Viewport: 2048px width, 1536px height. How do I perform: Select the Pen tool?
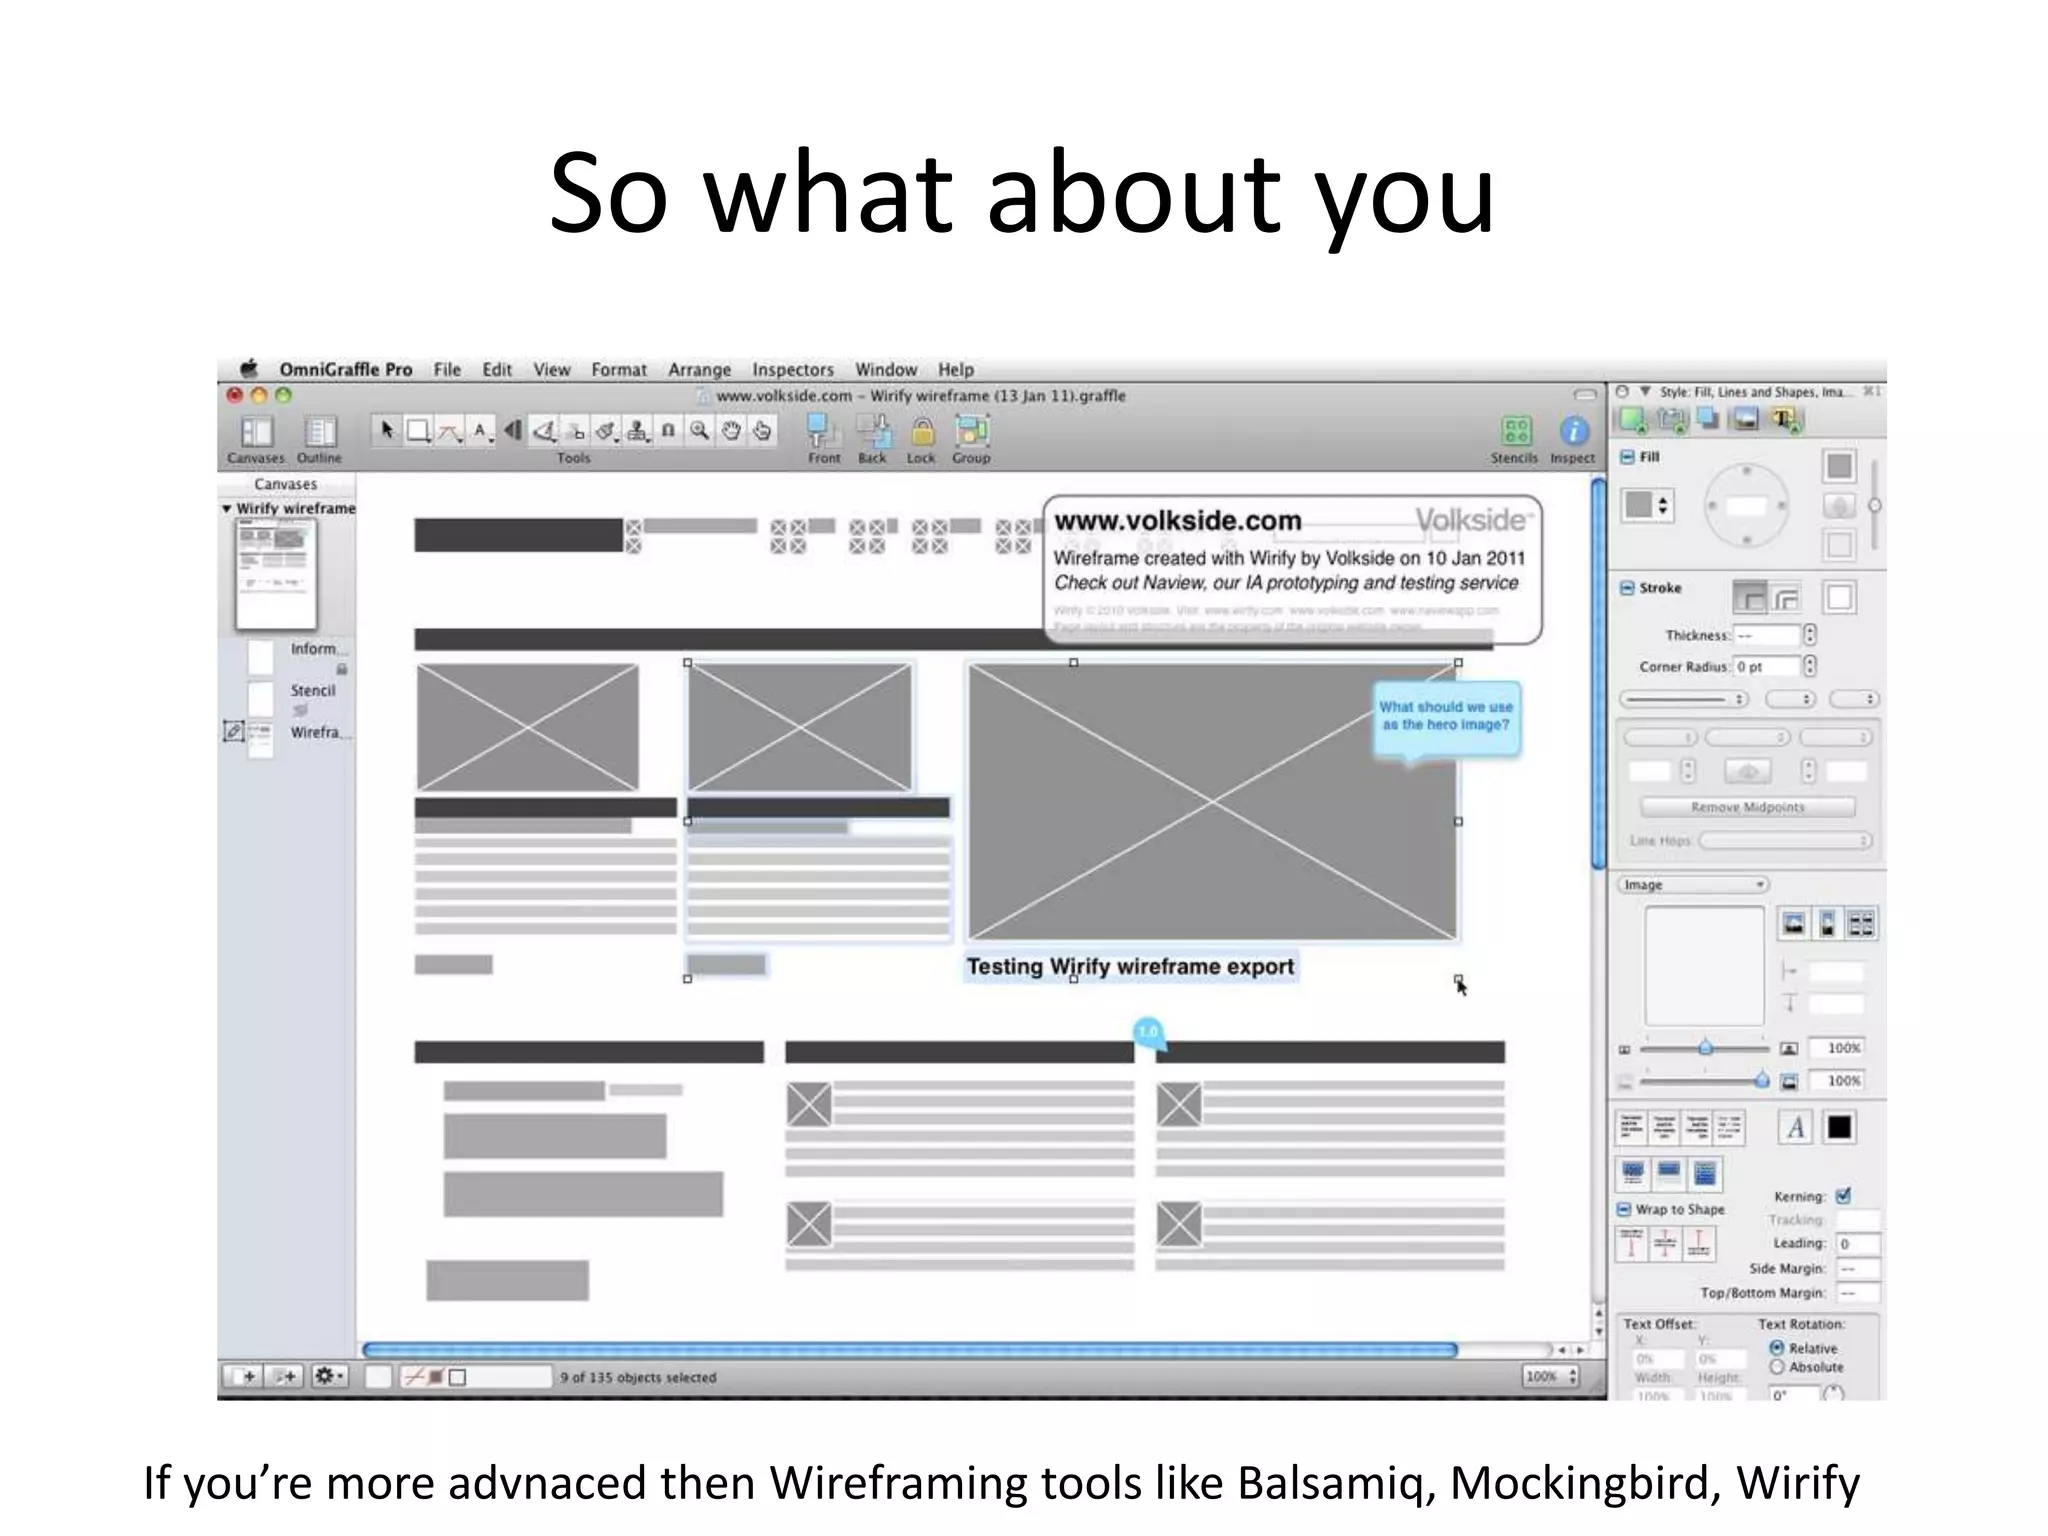pos(543,431)
